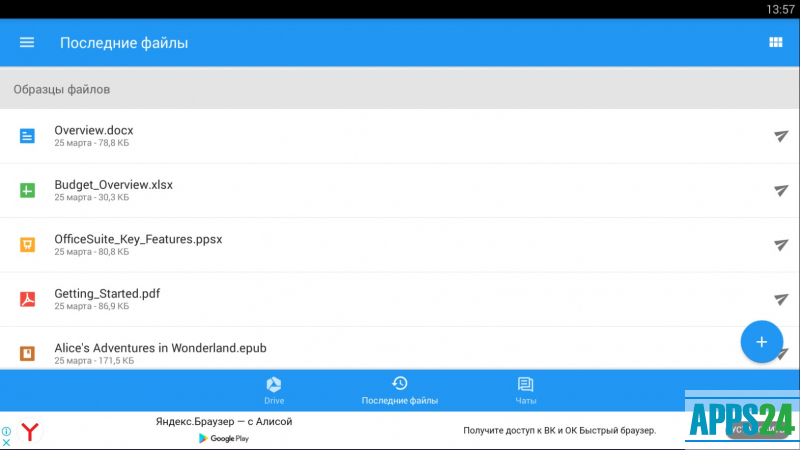The image size is (800, 450).
Task: Select the Последние файлы bottom tab
Action: point(399,390)
